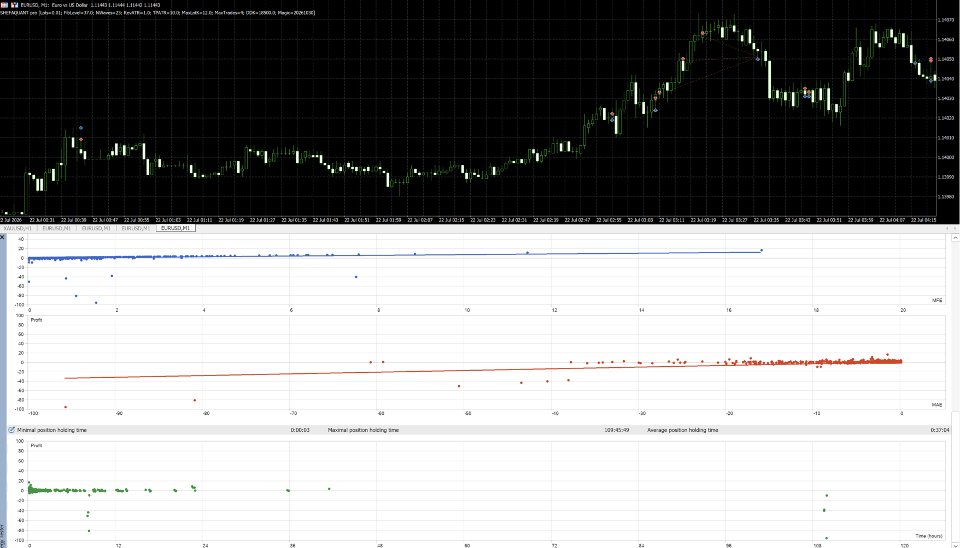Click the '22 Jul 01:59' time axis label
The width and height of the screenshot is (960, 548).
(x=388, y=219)
